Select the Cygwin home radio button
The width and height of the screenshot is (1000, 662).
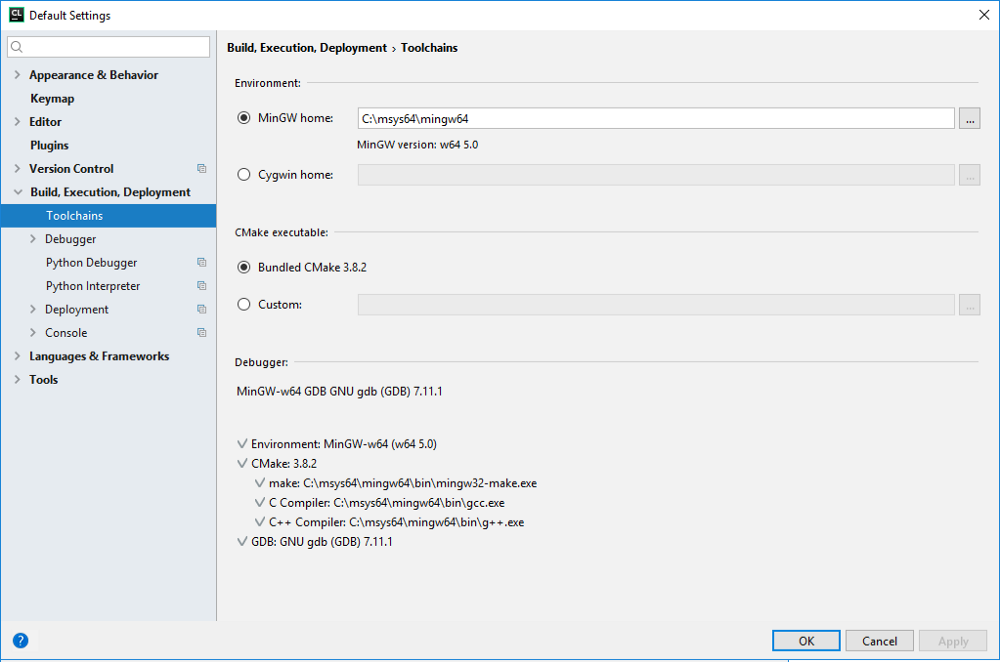tap(244, 175)
